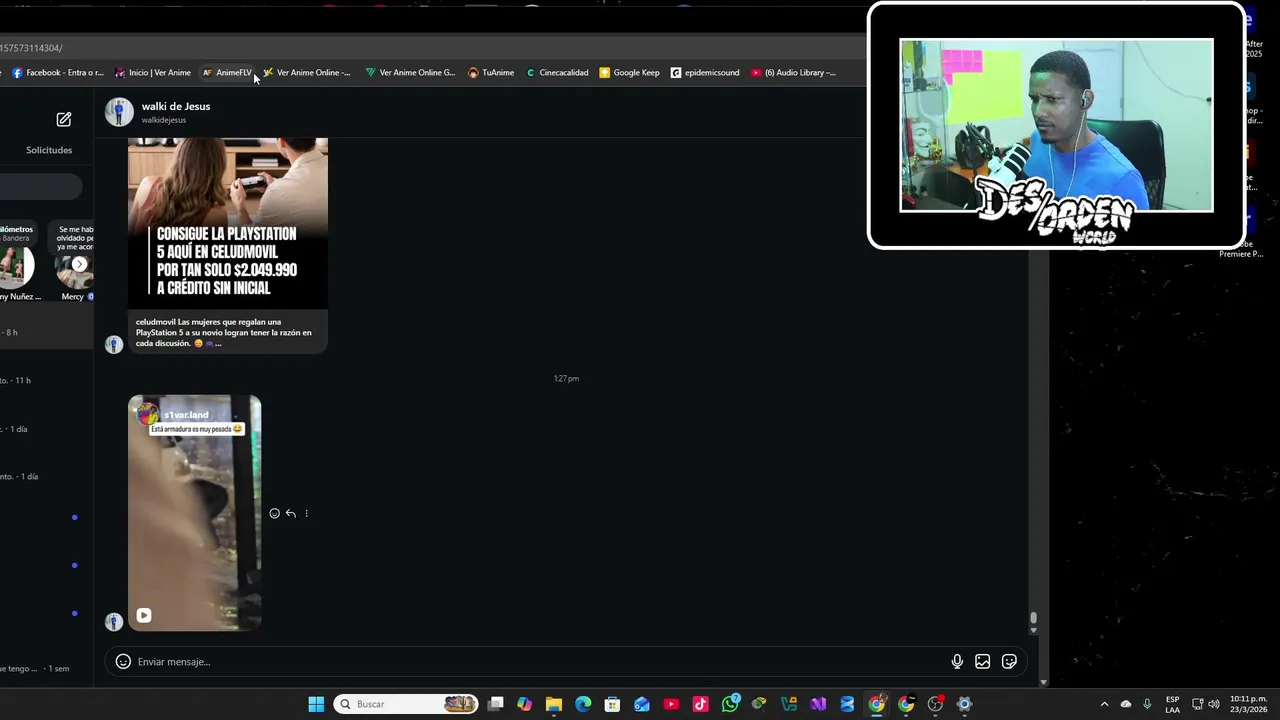Click the walki de Jesus chat name
This screenshot has height=720, width=1280.
tap(175, 106)
